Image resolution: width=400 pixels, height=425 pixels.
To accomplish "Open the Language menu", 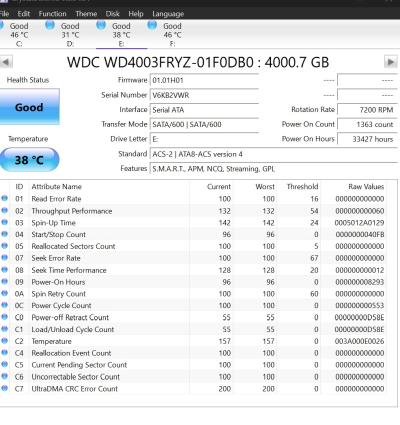I will [168, 14].
